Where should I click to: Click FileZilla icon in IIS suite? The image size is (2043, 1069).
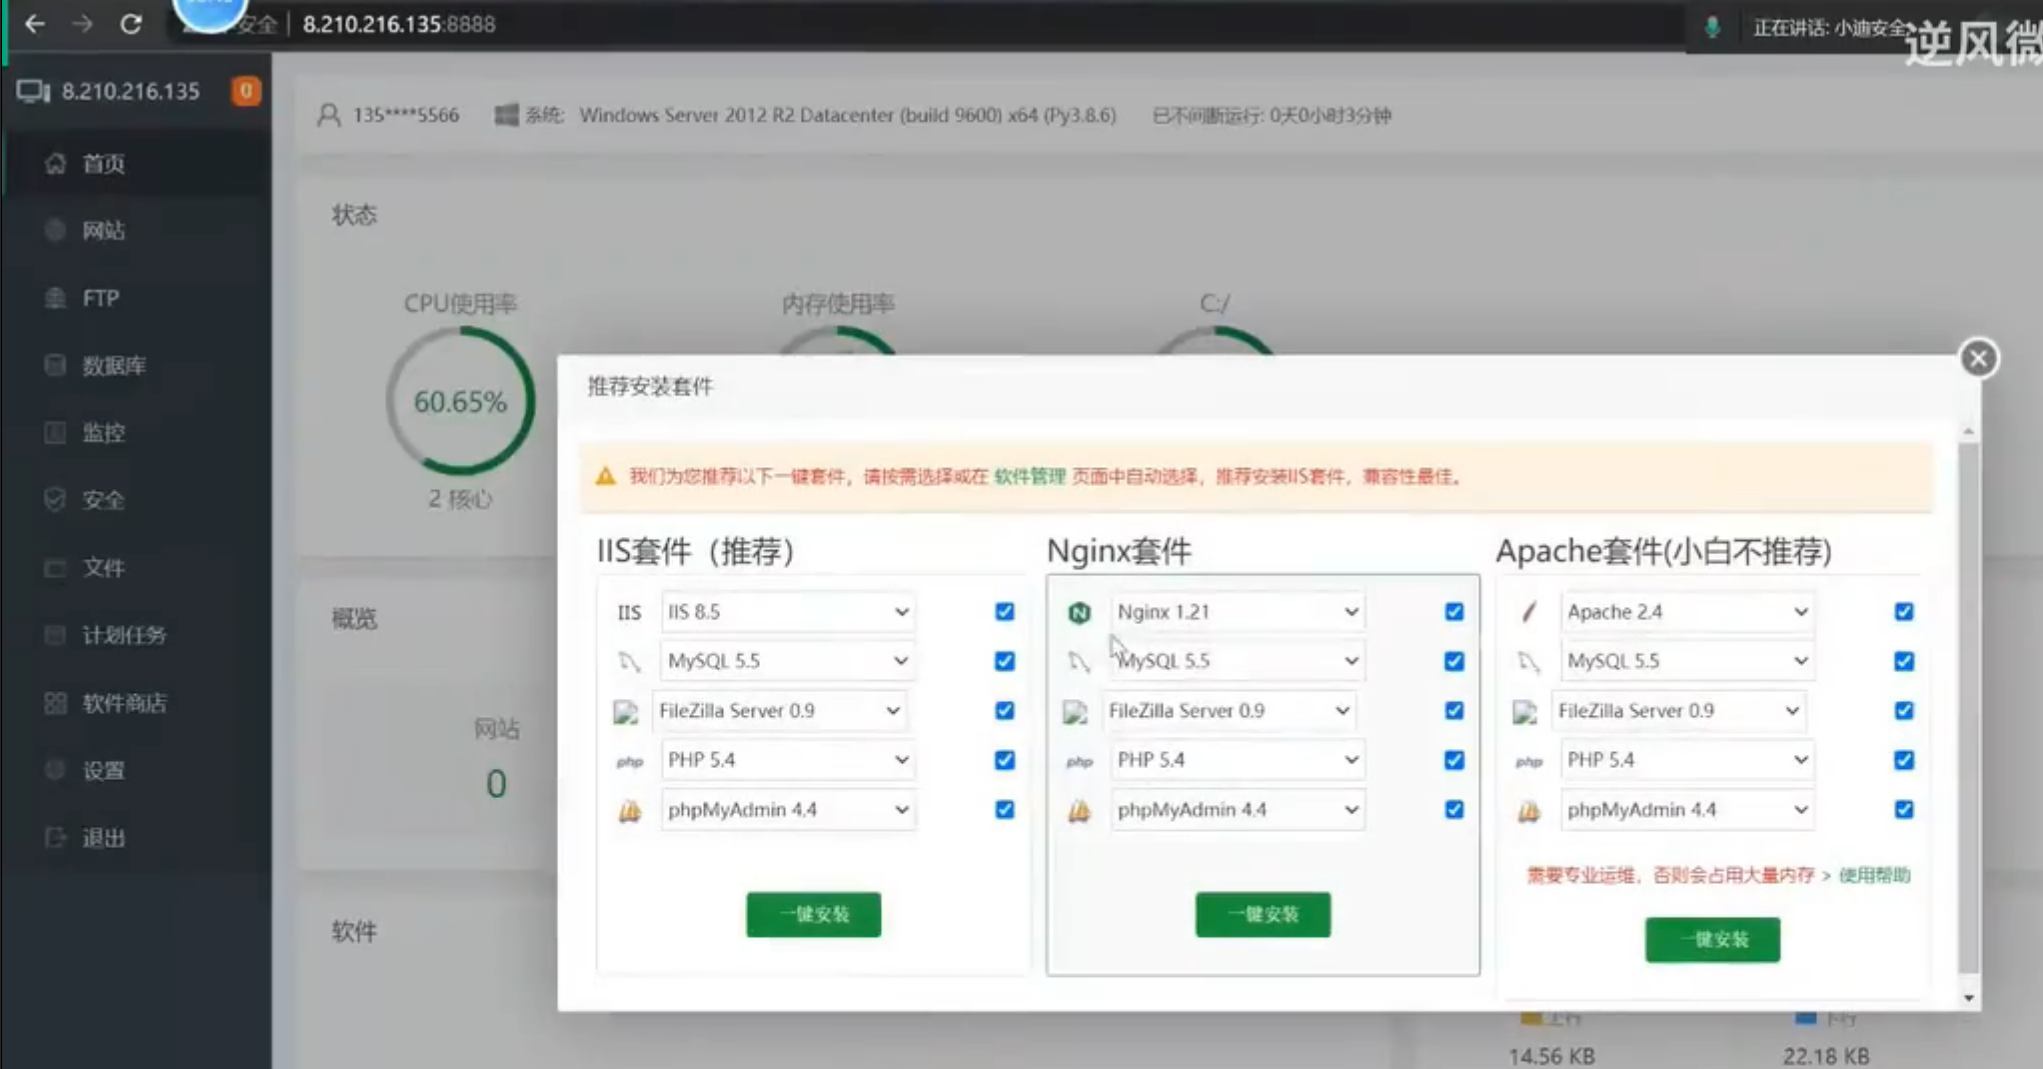625,712
